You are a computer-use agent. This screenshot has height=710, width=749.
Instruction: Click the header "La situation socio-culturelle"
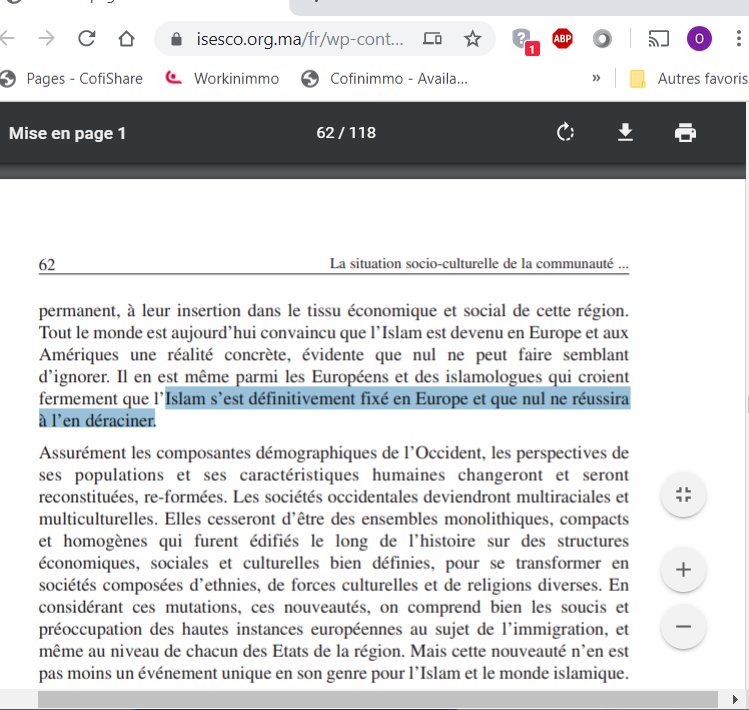point(419,263)
